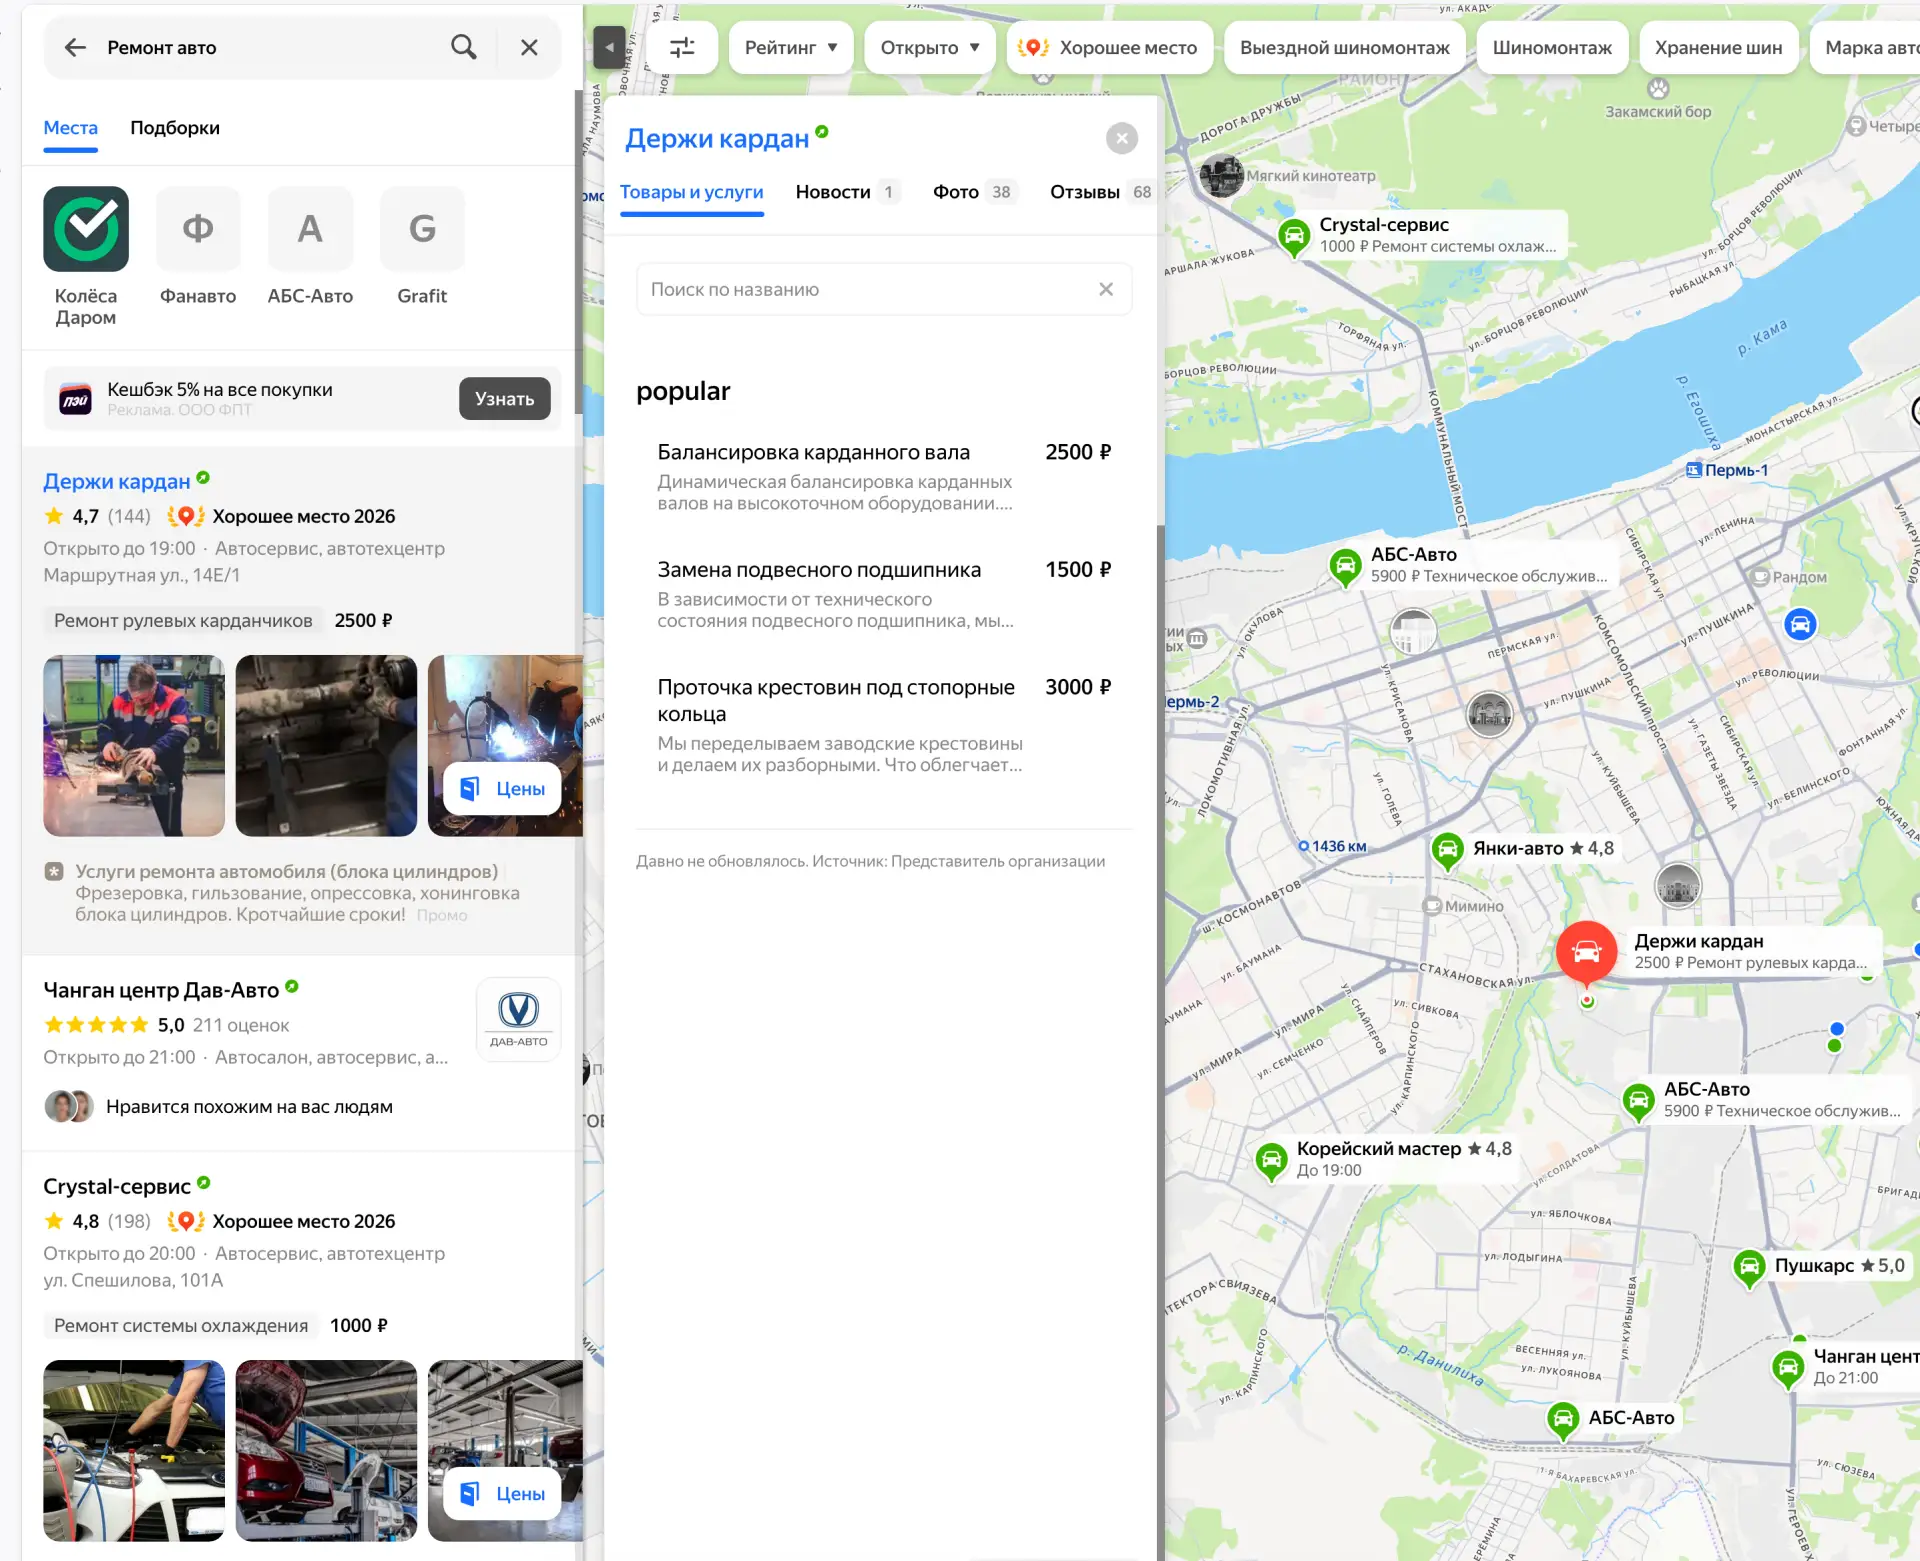1920x1561 pixels.
Task: Open Чанган центр Дав-Авто listing
Action: (161, 990)
